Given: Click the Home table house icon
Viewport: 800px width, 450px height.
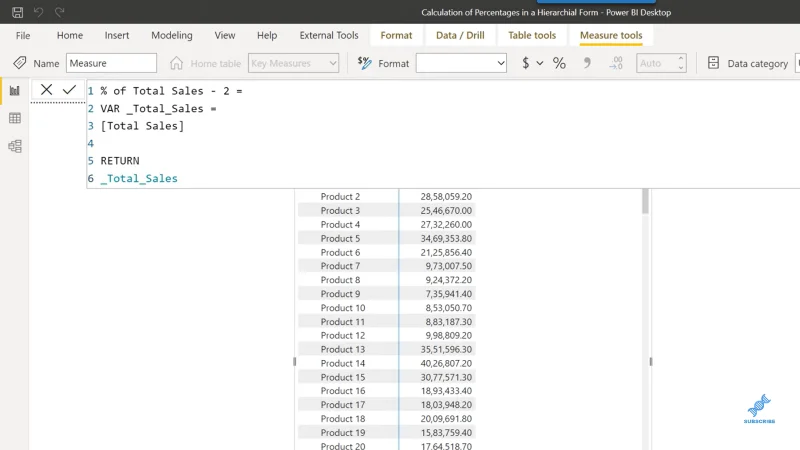Looking at the screenshot, I should 177,63.
